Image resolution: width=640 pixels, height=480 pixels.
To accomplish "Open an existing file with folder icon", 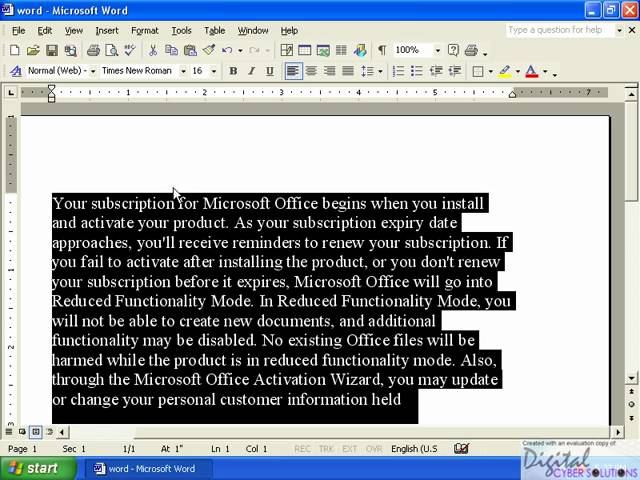I will pos(33,50).
